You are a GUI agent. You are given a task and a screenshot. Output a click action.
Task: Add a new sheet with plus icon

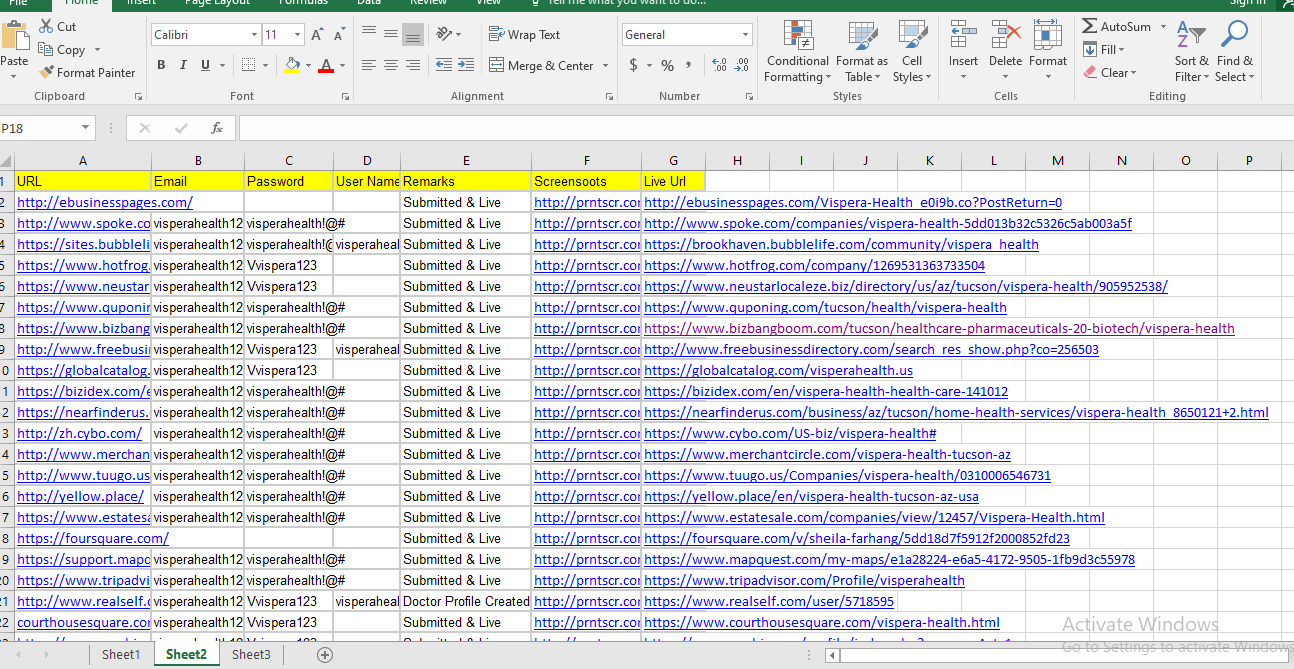[x=325, y=655]
